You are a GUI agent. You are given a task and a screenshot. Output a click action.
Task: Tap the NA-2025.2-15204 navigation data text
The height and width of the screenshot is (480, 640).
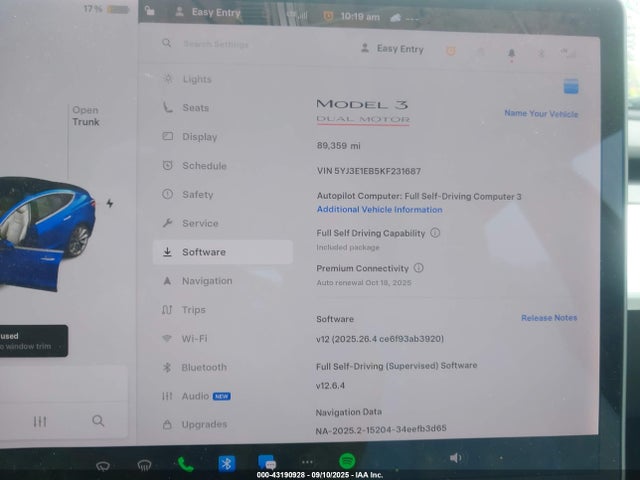[381, 429]
